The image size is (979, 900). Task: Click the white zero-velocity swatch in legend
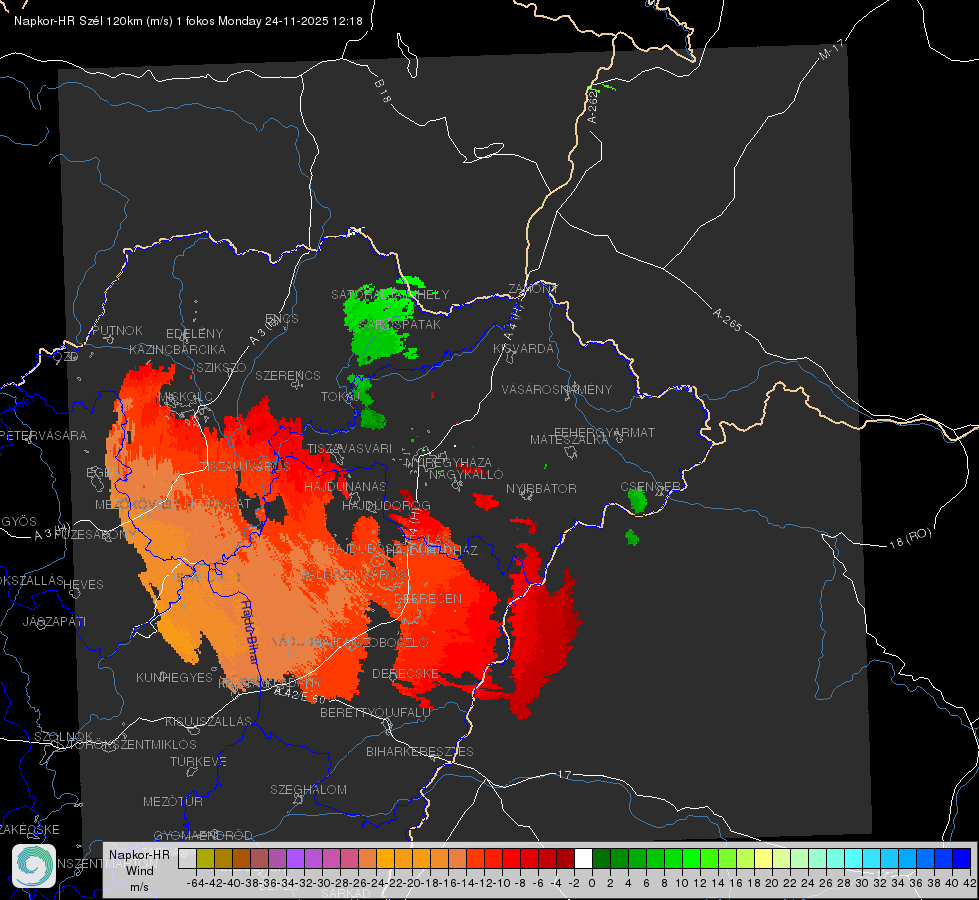(583, 858)
